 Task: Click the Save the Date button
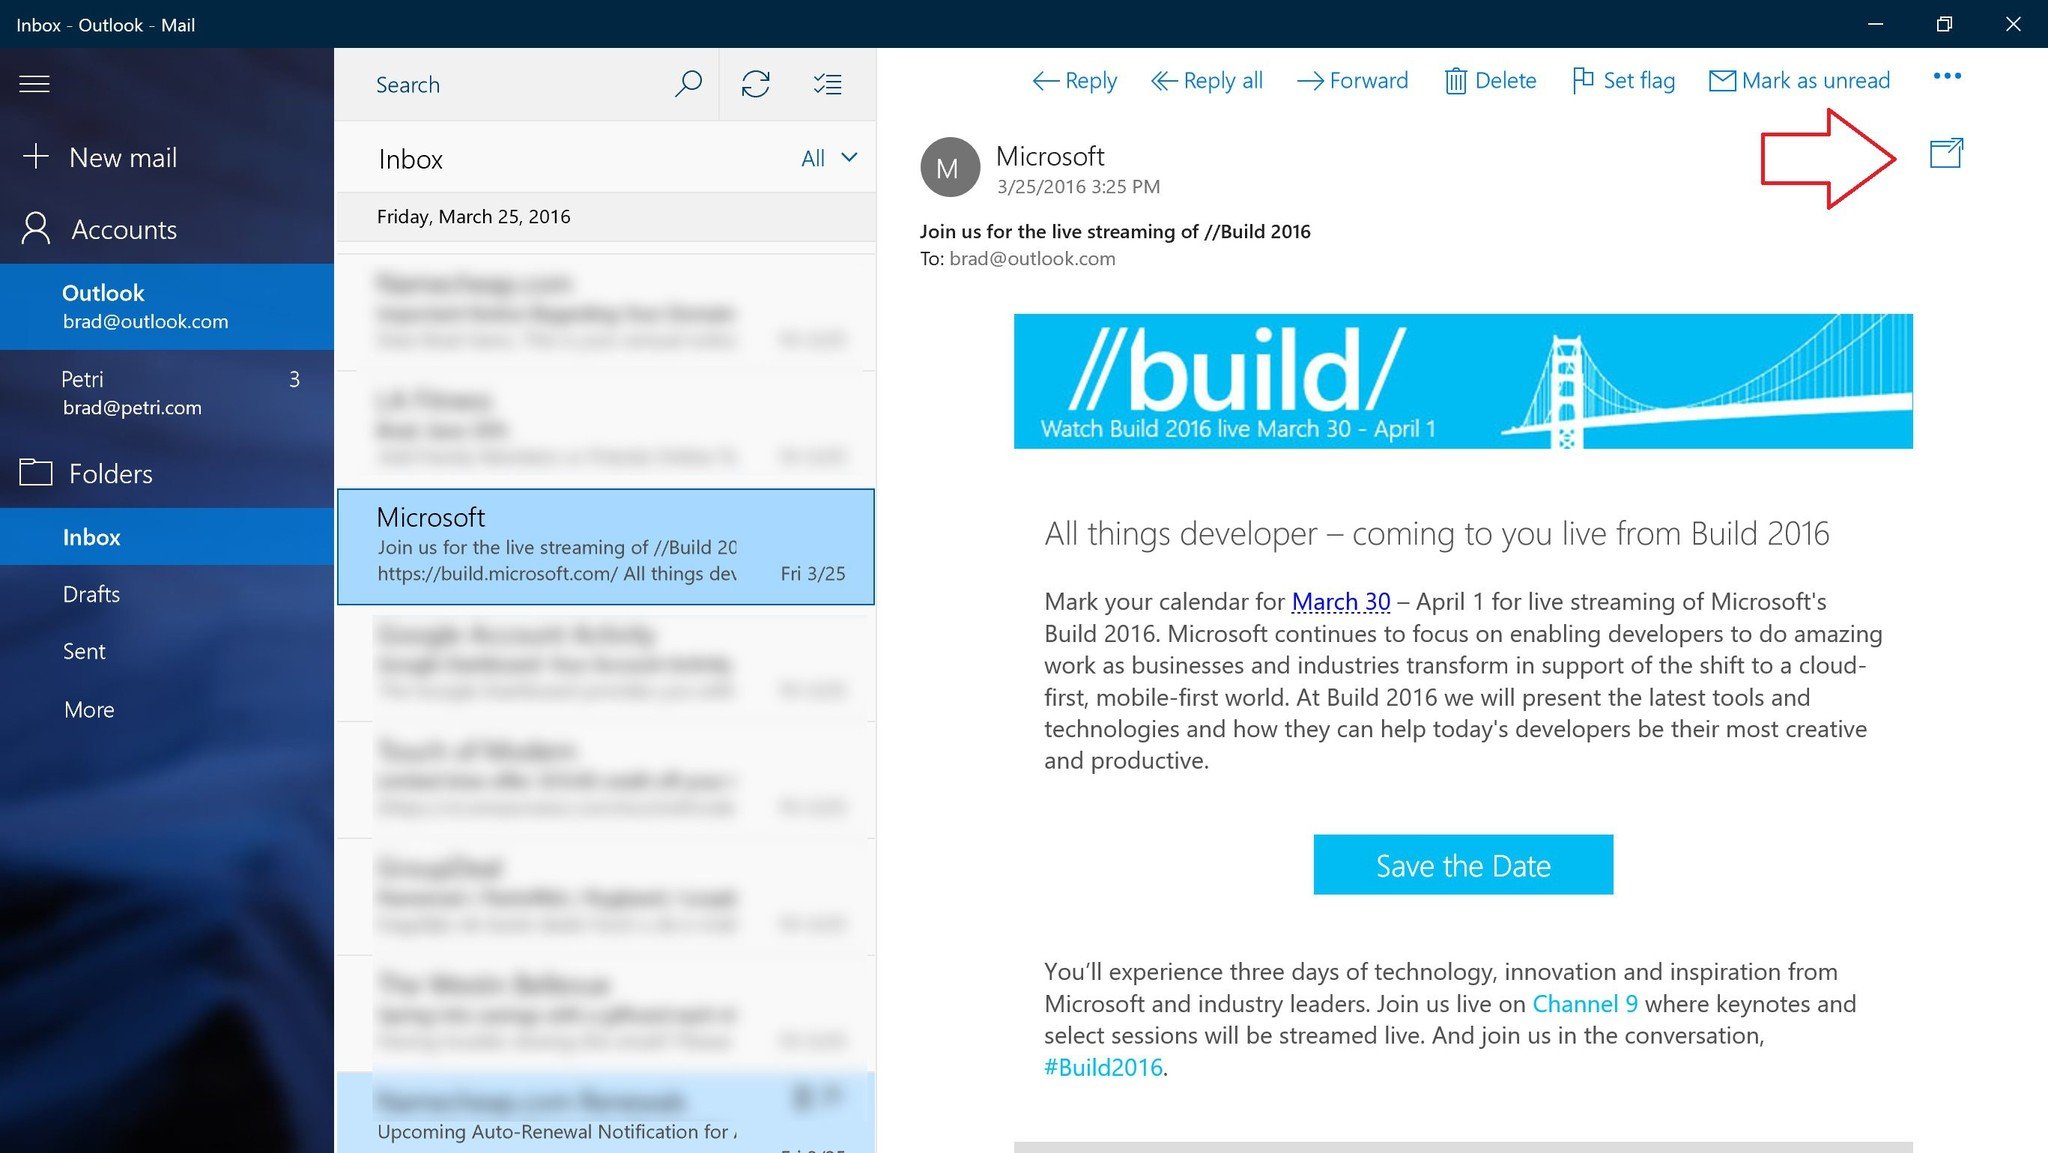click(x=1463, y=863)
